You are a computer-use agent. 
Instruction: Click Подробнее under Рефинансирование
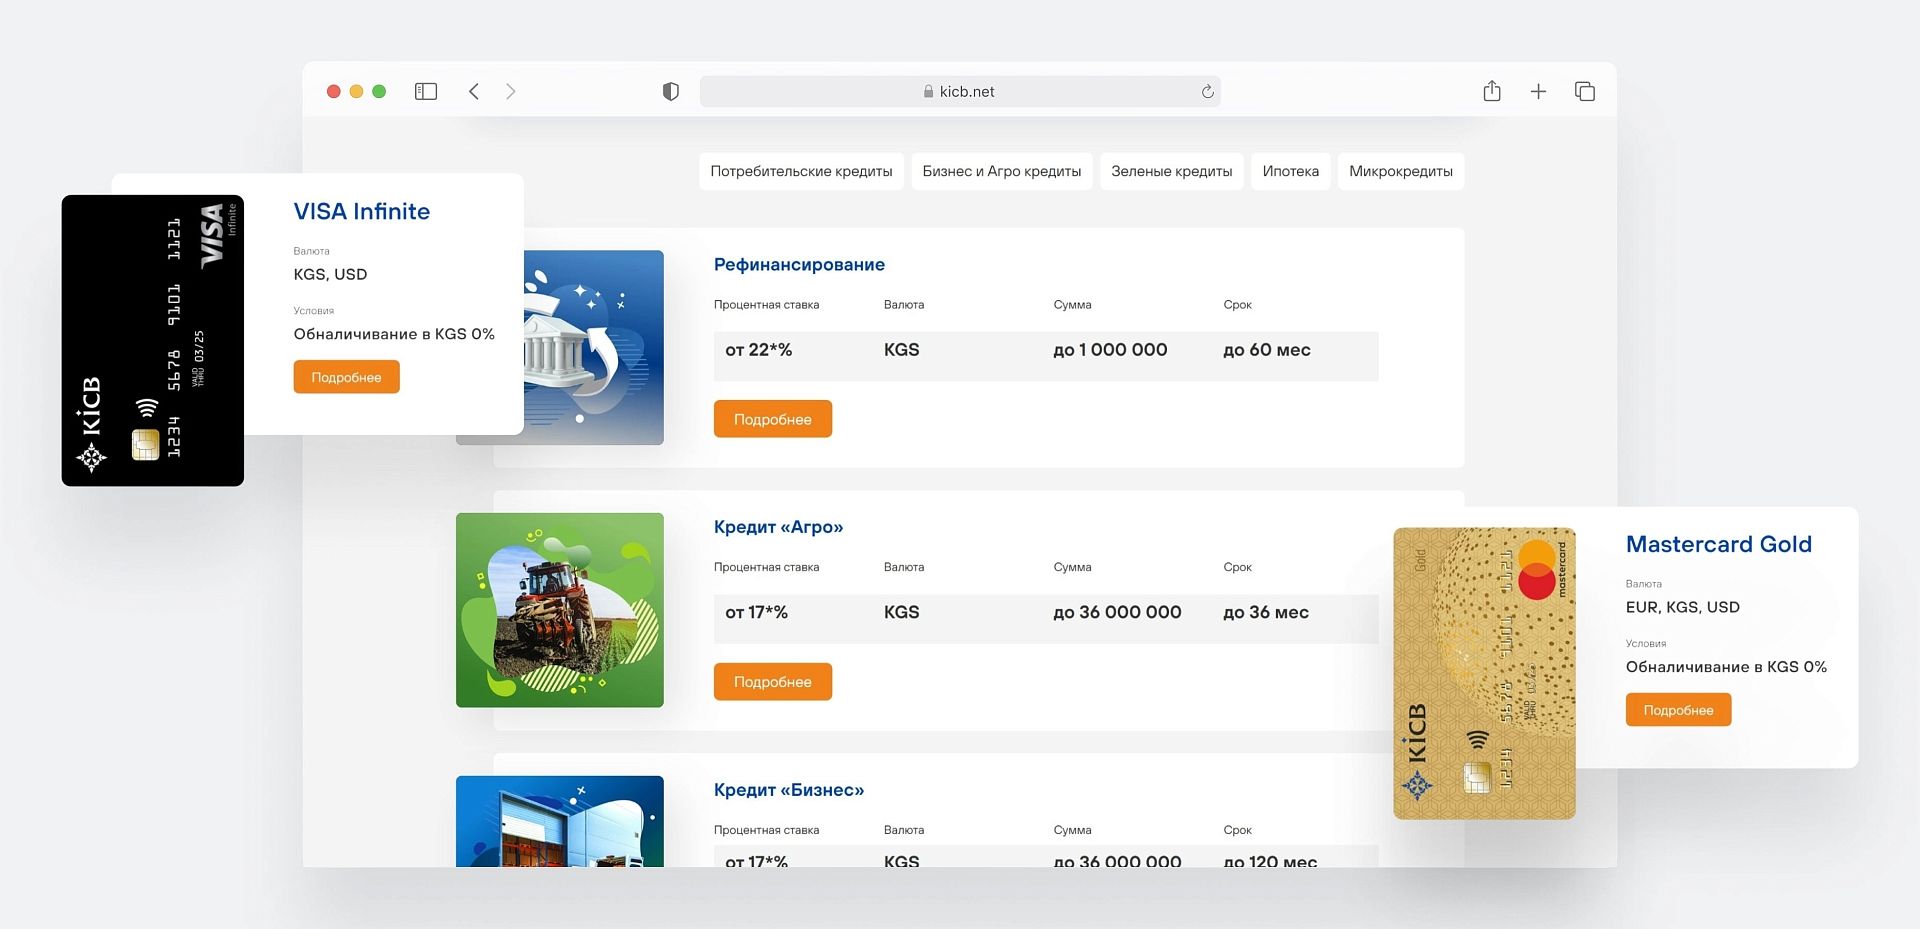coord(772,419)
